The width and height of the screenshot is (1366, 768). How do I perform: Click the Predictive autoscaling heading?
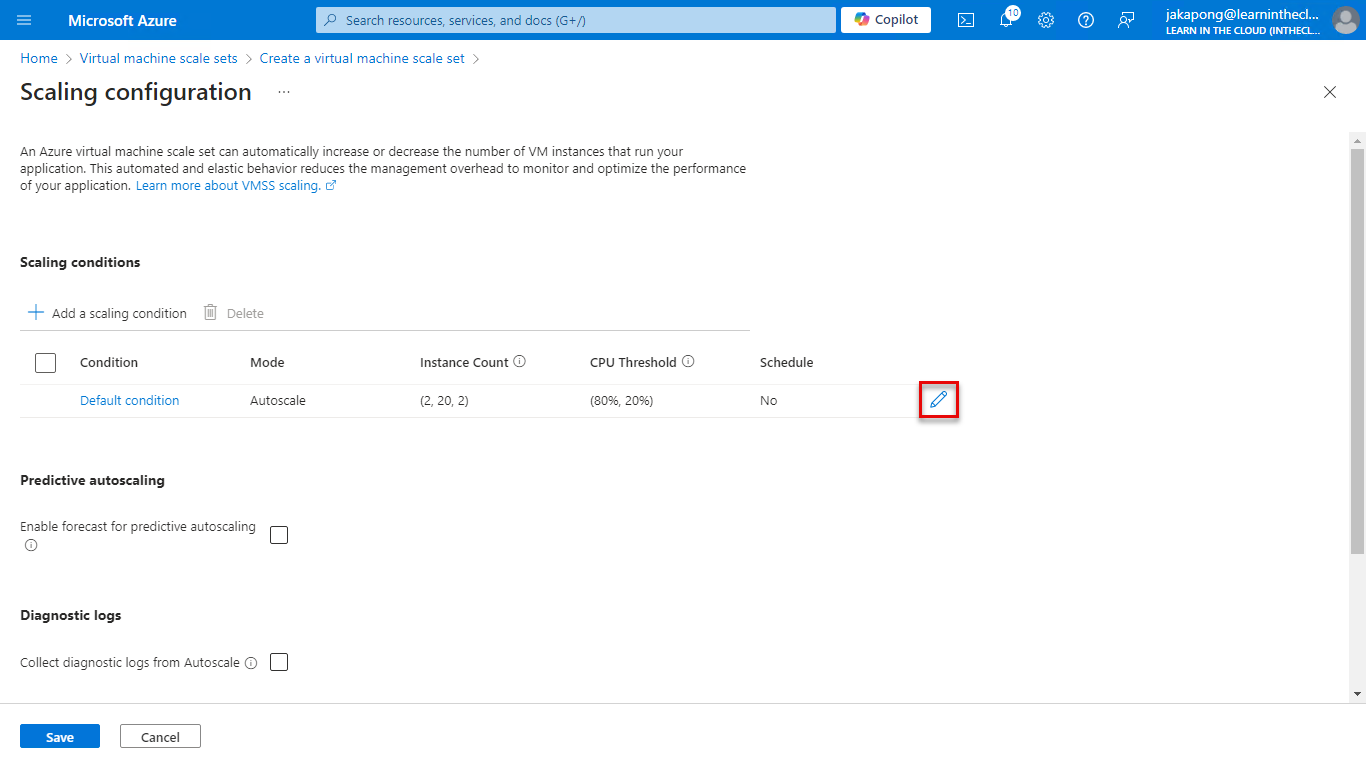(92, 480)
